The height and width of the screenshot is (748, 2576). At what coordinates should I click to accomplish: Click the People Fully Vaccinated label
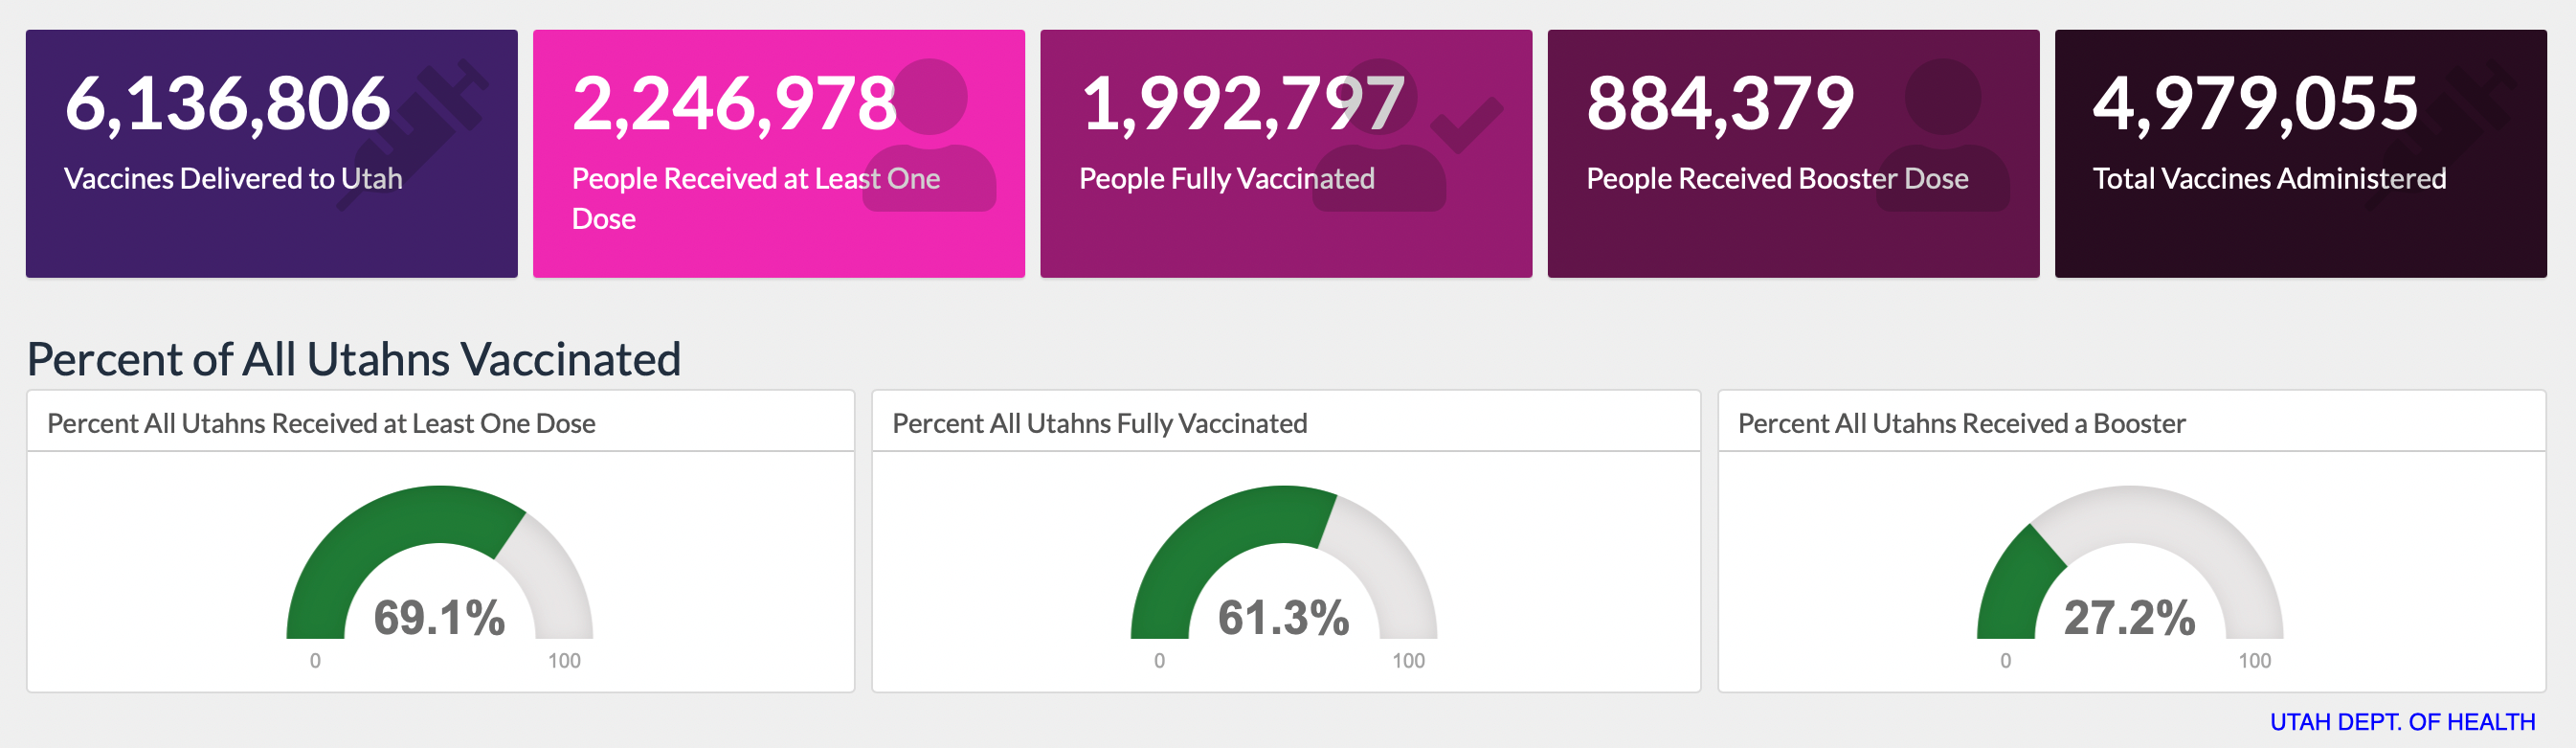coord(1226,179)
